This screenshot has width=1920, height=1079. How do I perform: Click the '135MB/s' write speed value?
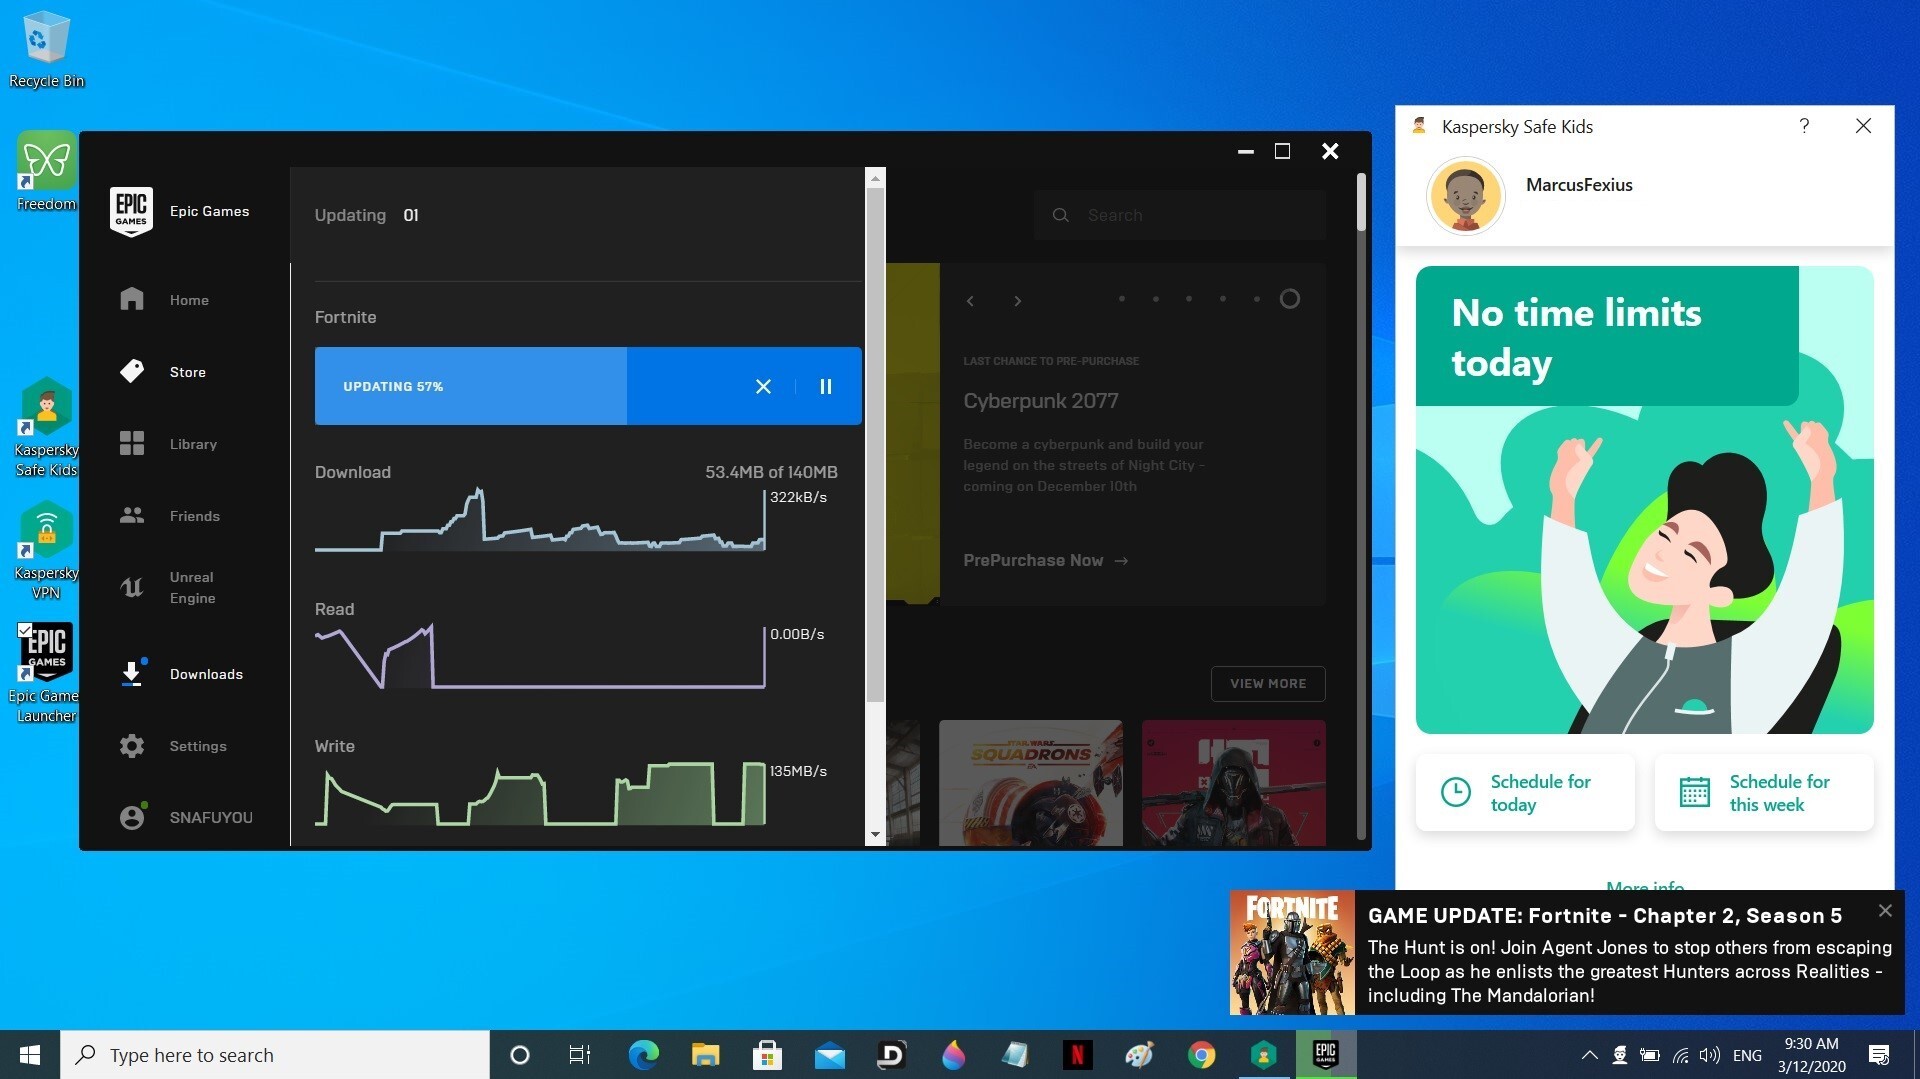798,771
